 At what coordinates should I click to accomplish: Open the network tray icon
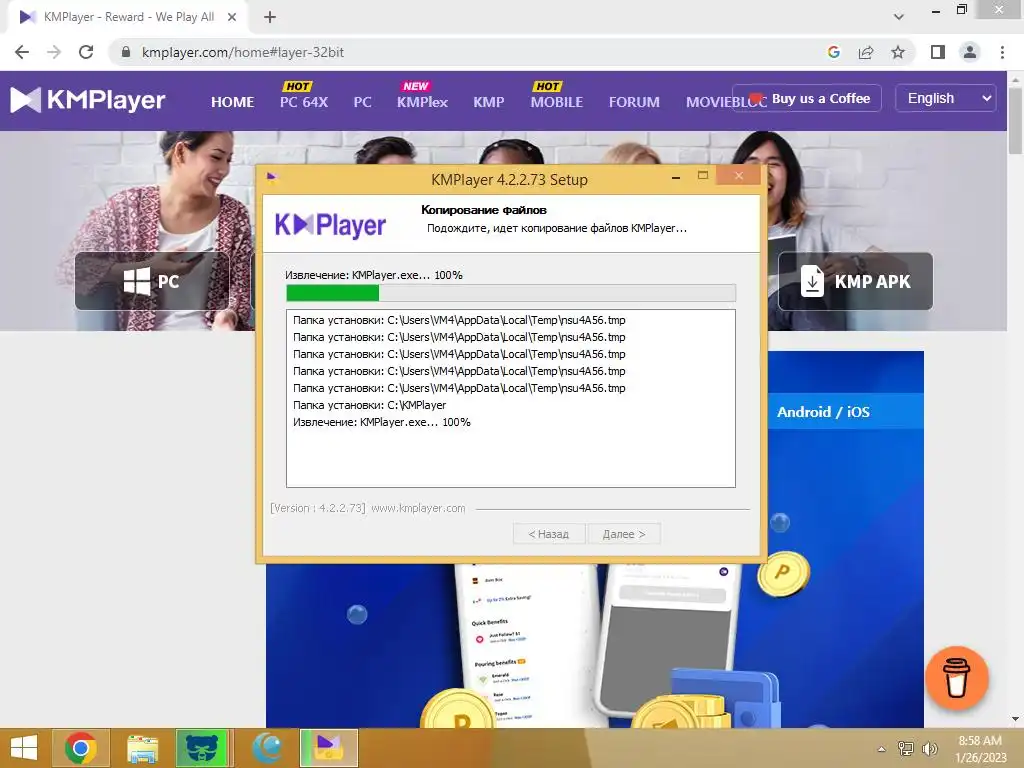coord(906,748)
